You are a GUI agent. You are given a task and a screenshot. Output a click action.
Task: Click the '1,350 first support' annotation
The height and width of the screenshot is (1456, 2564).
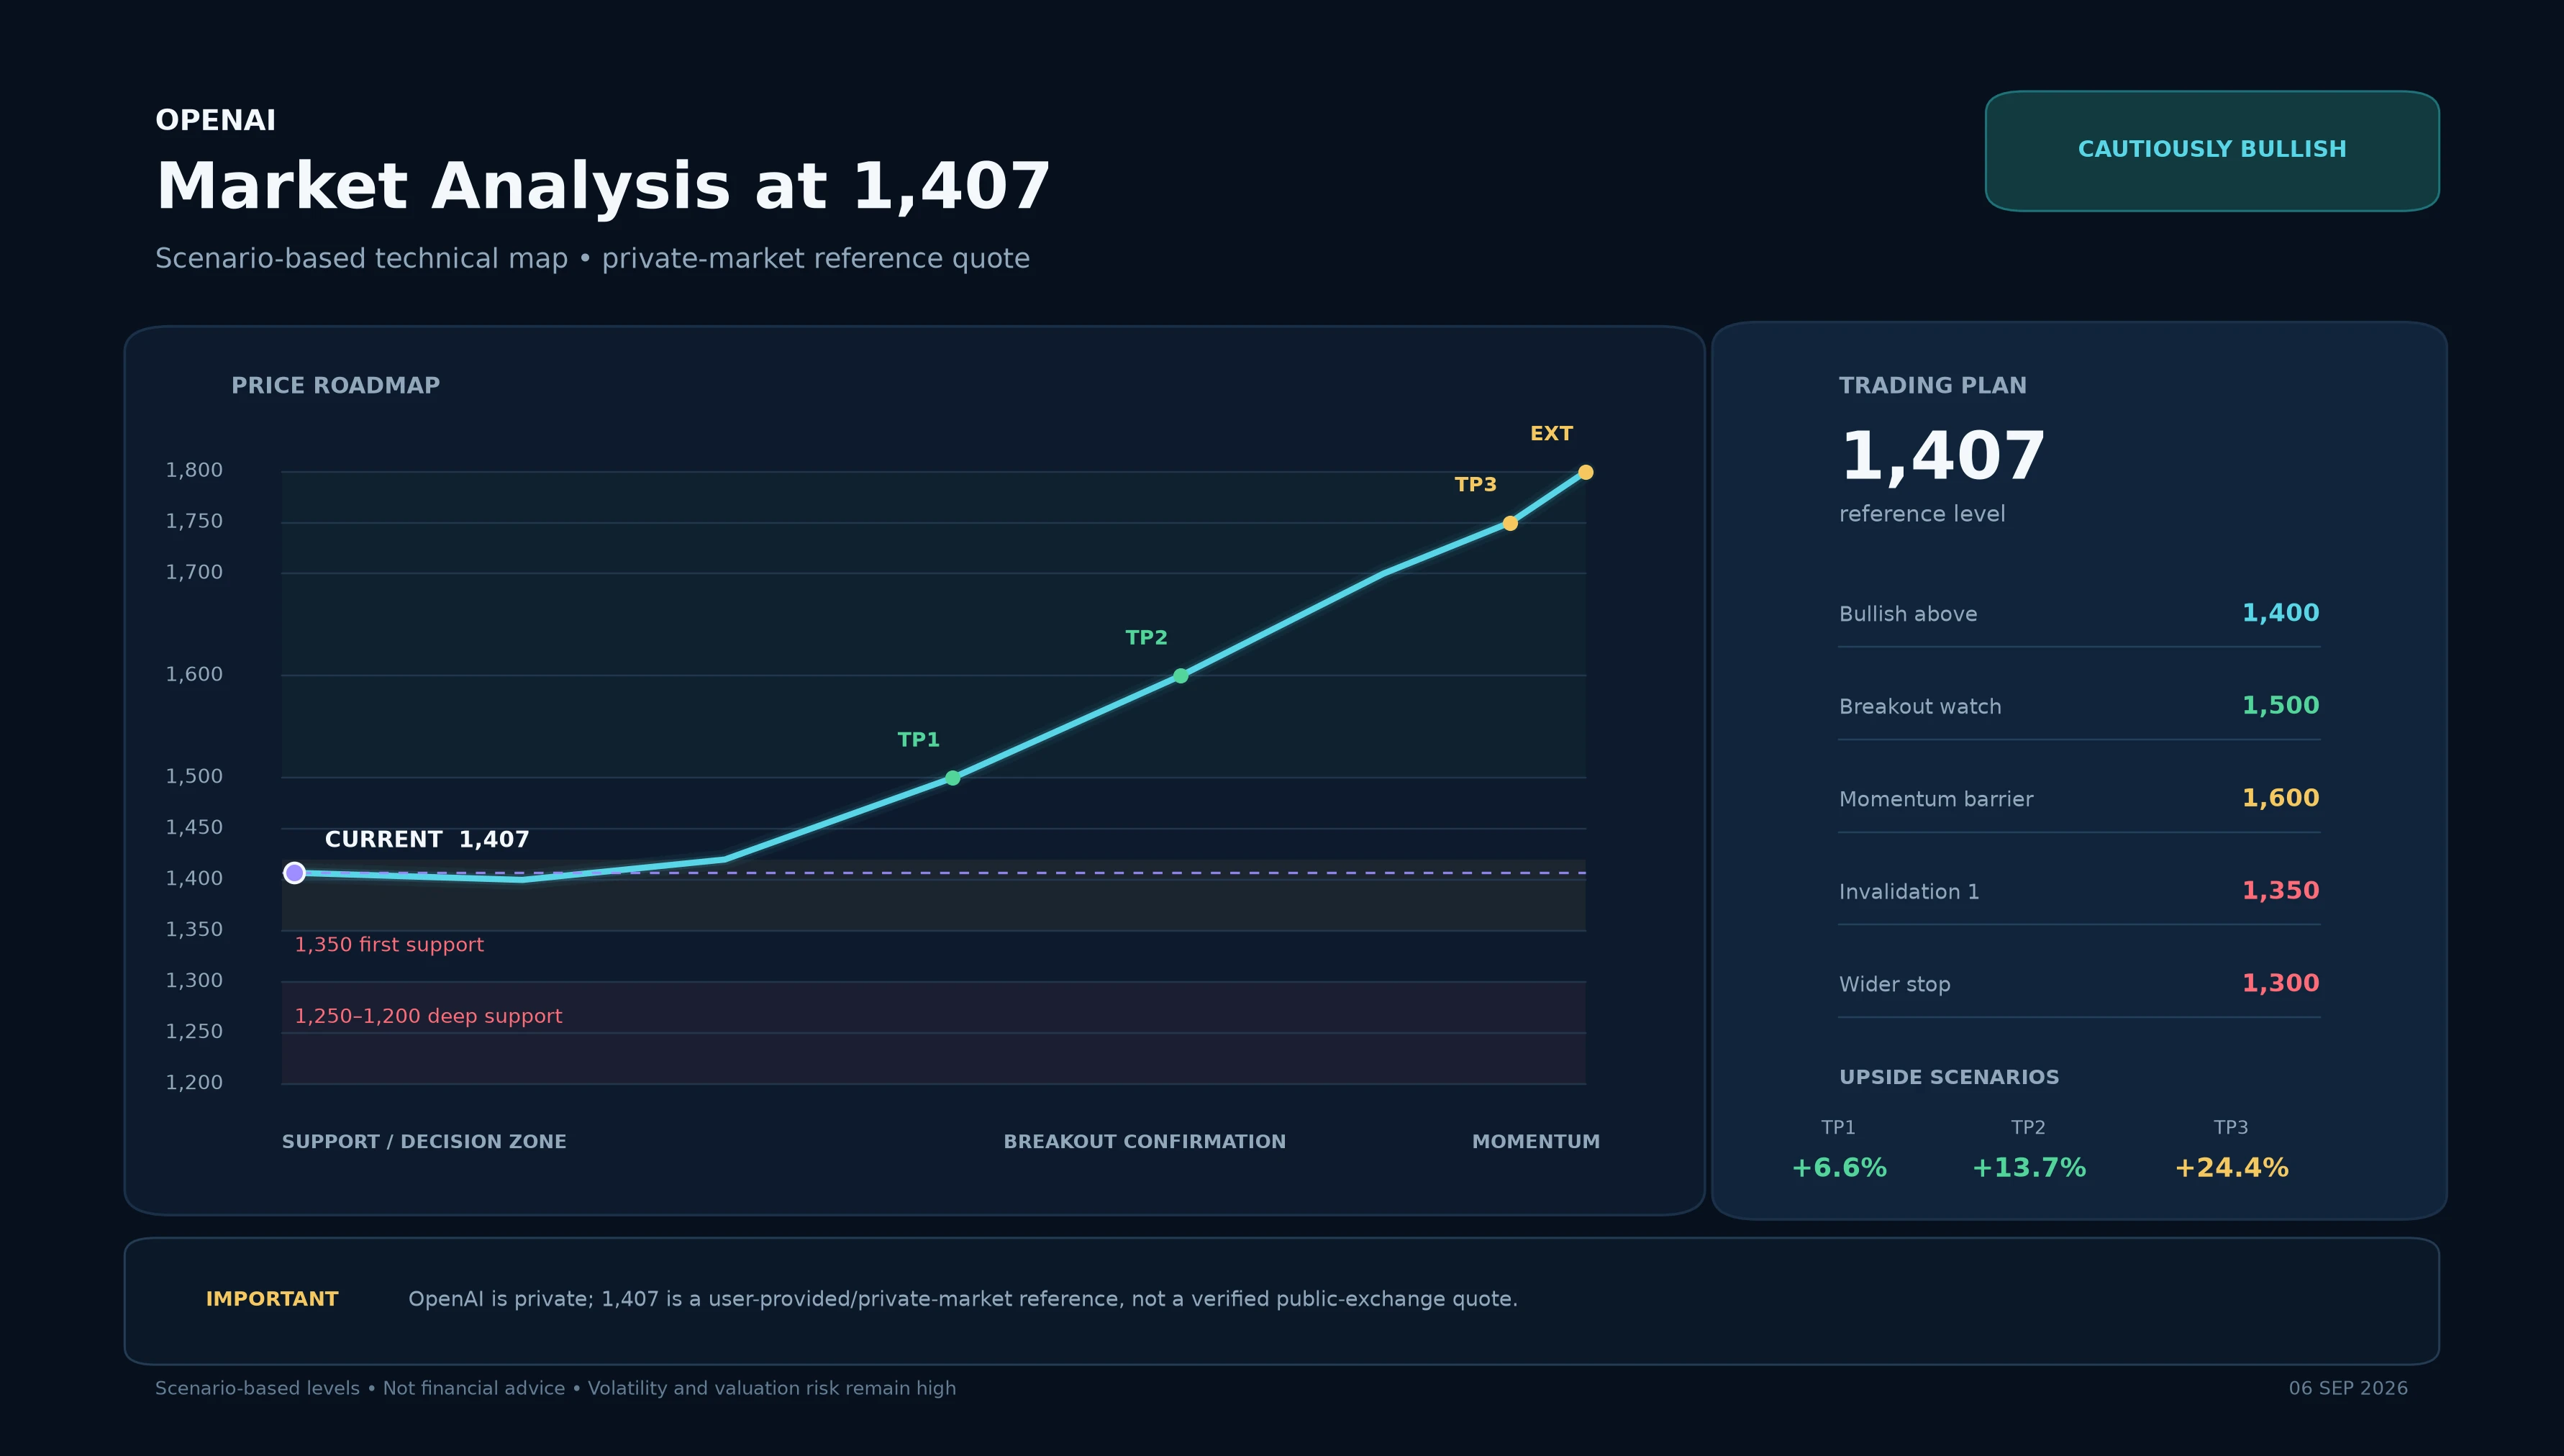pos(389,945)
